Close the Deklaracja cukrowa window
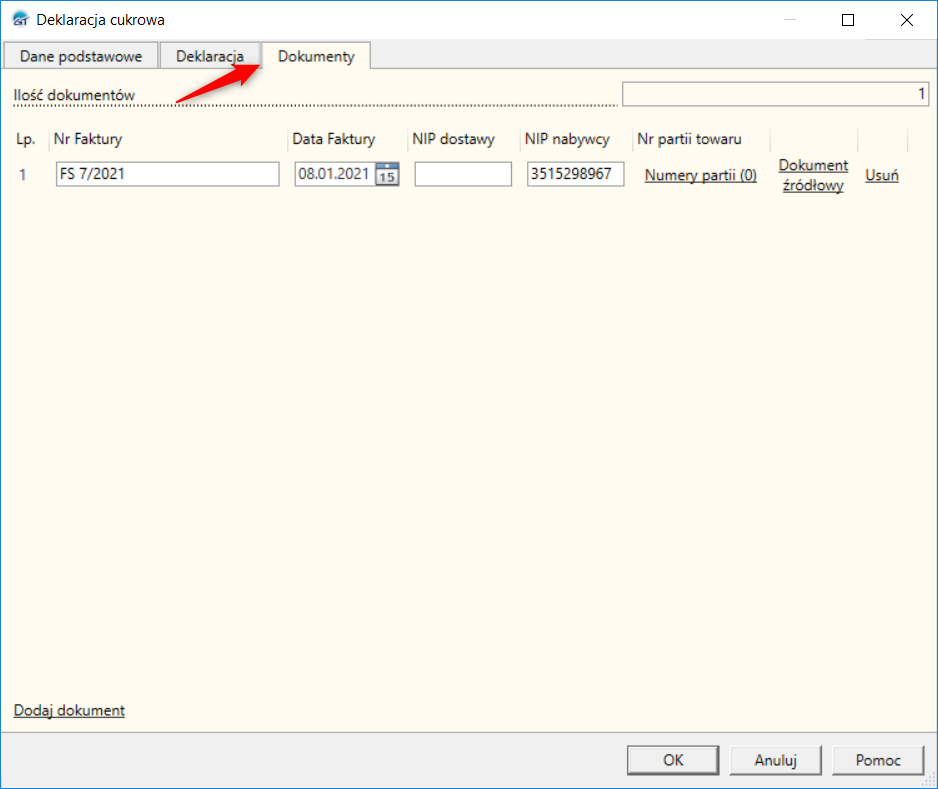Screen dimensions: 938x789 [x=906, y=20]
